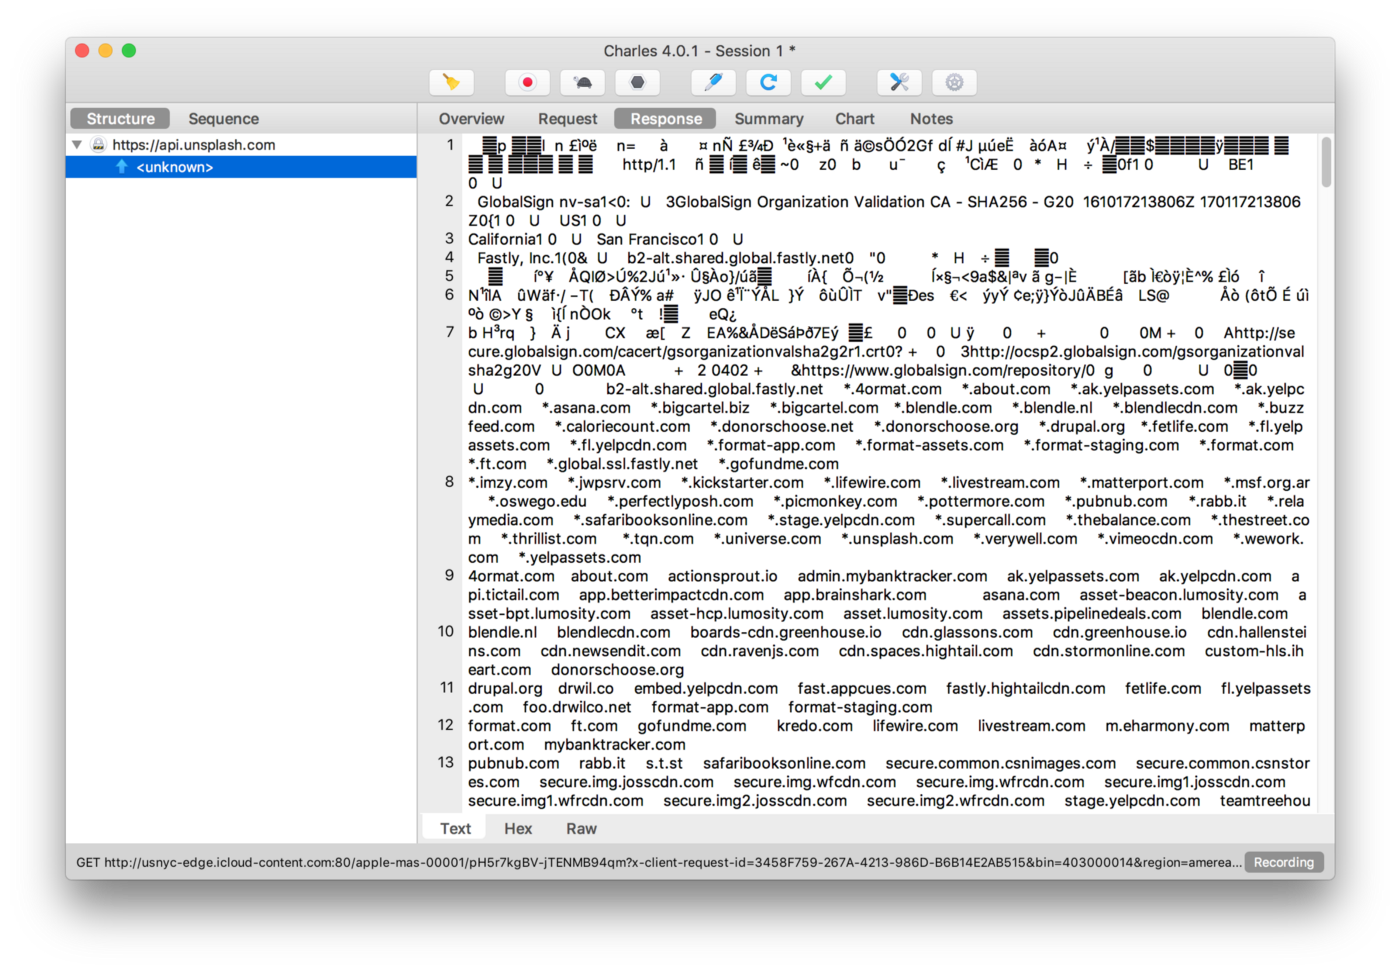
Task: Click the text 'pubnub.com rabb.it s.t.st'
Action: [575, 763]
